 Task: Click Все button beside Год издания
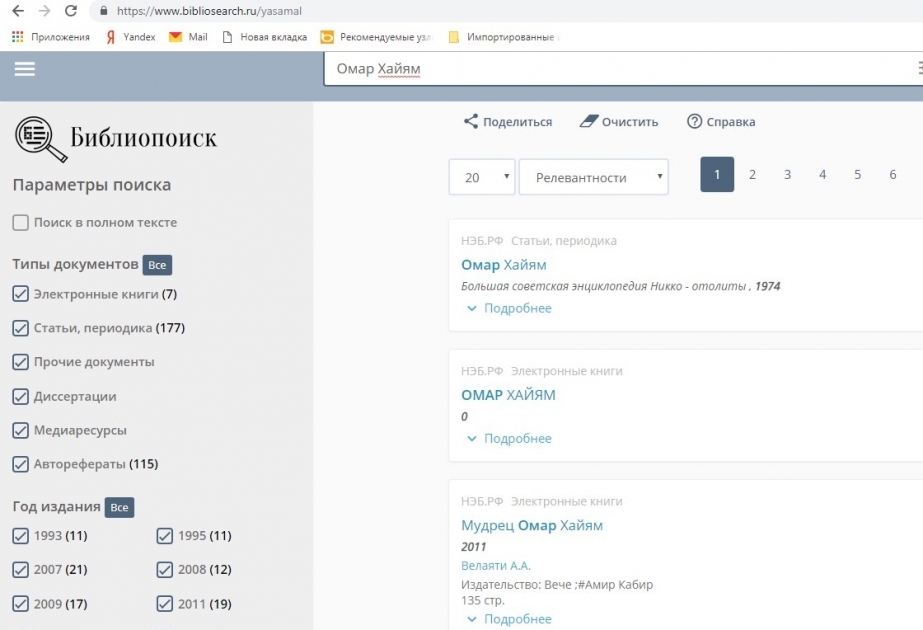click(x=119, y=508)
